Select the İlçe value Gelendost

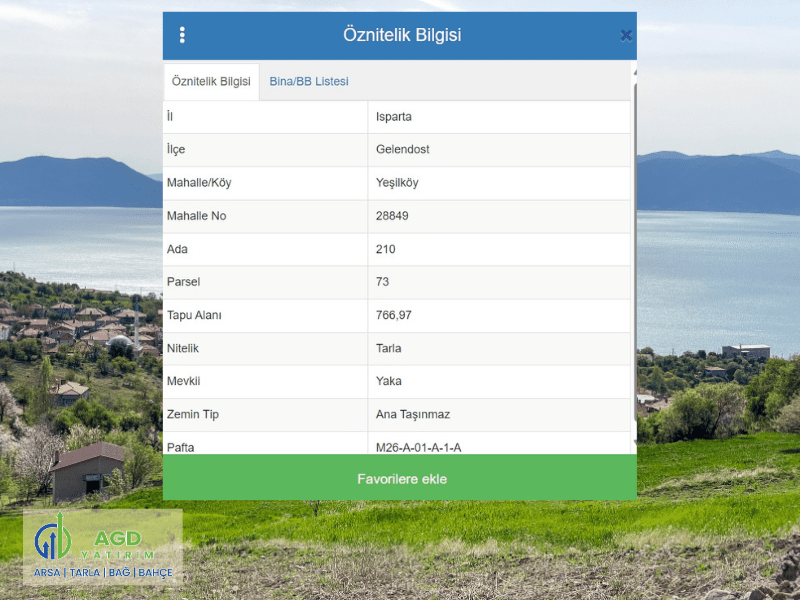point(403,150)
